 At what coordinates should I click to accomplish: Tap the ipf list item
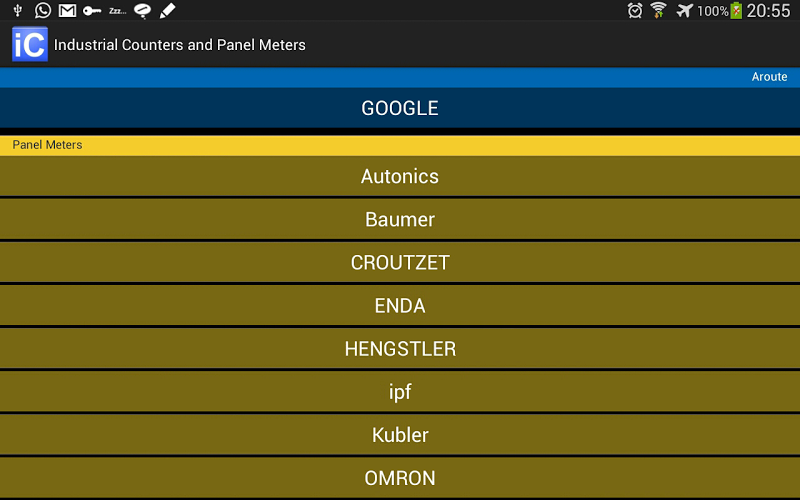click(x=400, y=391)
